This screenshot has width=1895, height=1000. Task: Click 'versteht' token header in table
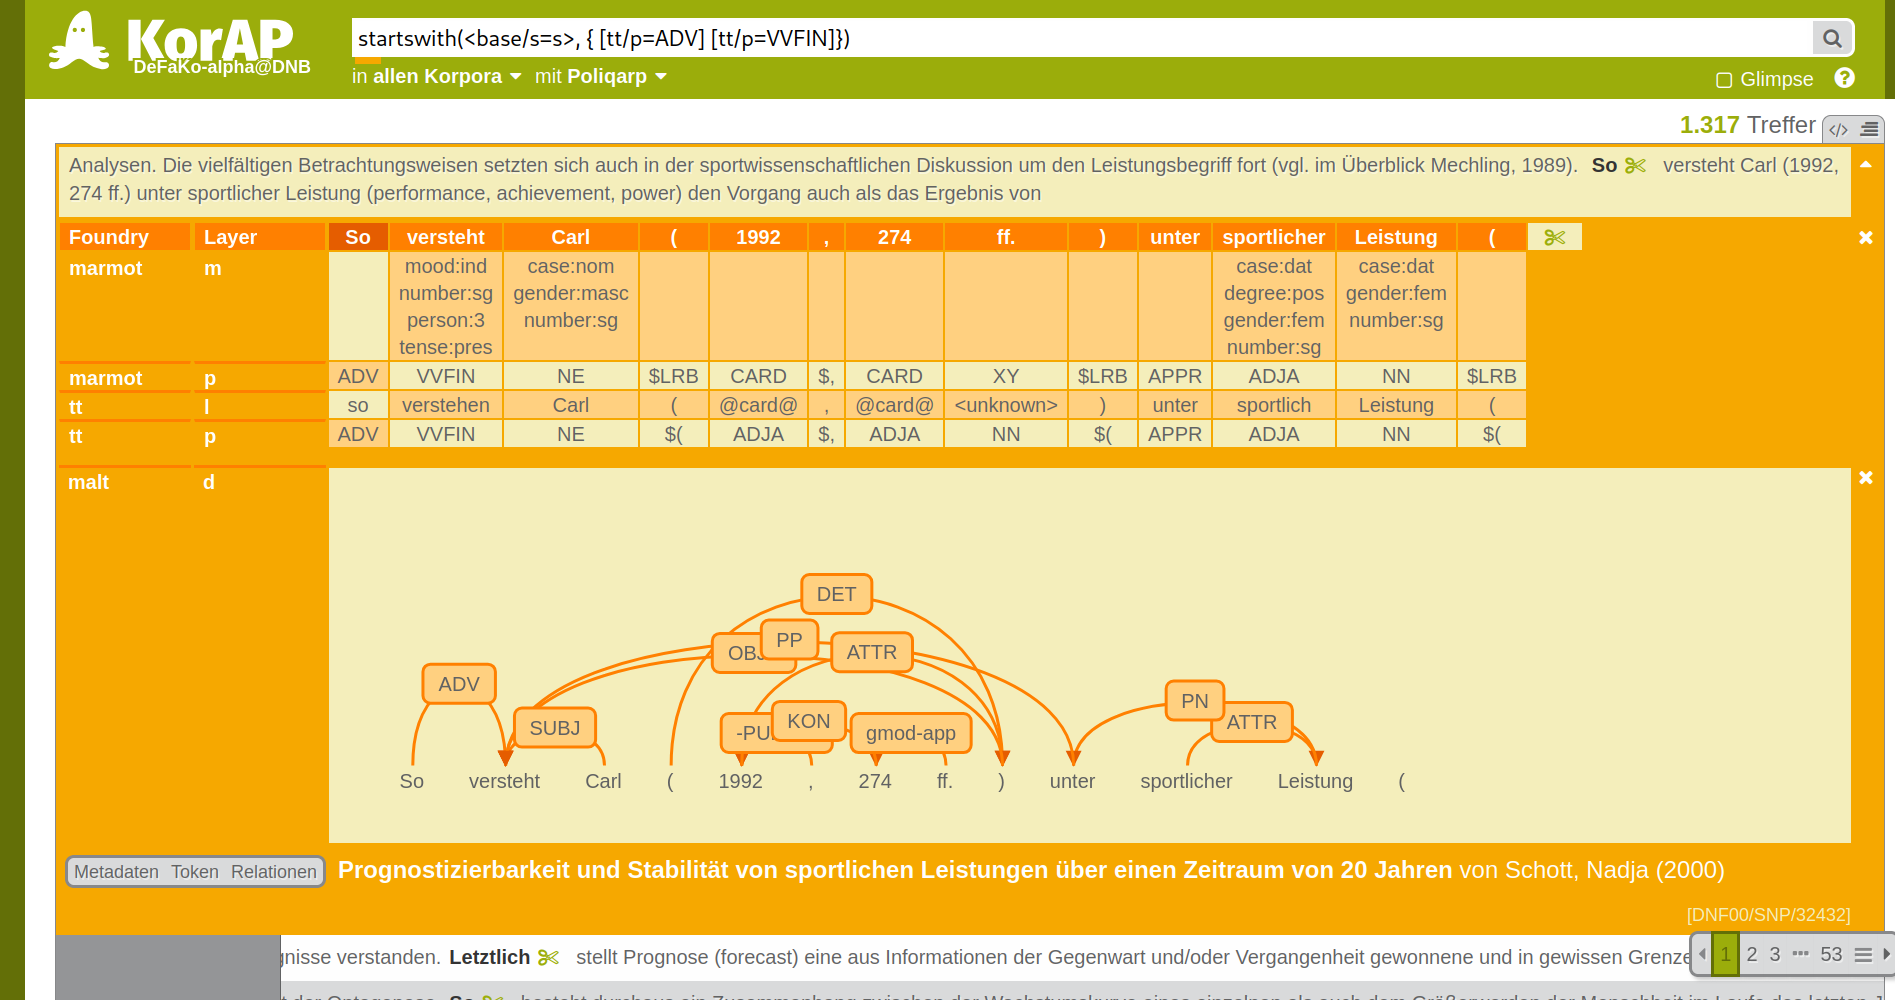point(446,237)
